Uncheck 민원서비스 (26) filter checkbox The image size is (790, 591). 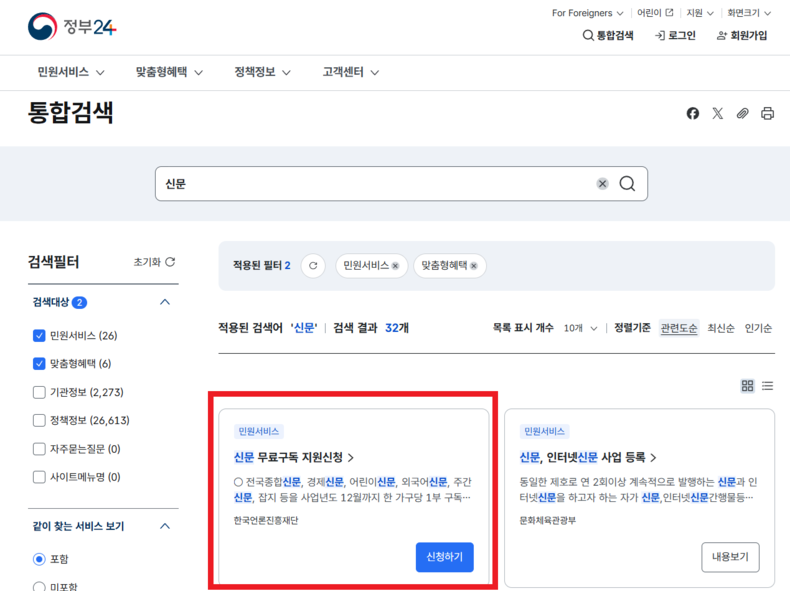click(39, 336)
